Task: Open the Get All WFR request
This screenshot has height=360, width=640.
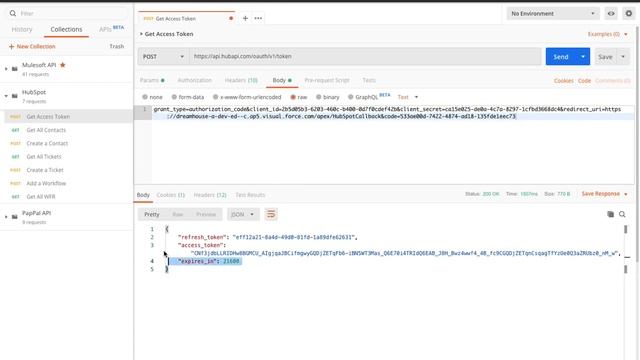Action: pos(41,197)
